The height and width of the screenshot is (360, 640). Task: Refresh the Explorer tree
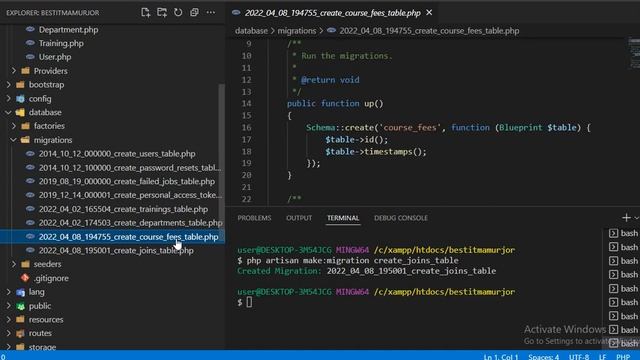pos(178,12)
